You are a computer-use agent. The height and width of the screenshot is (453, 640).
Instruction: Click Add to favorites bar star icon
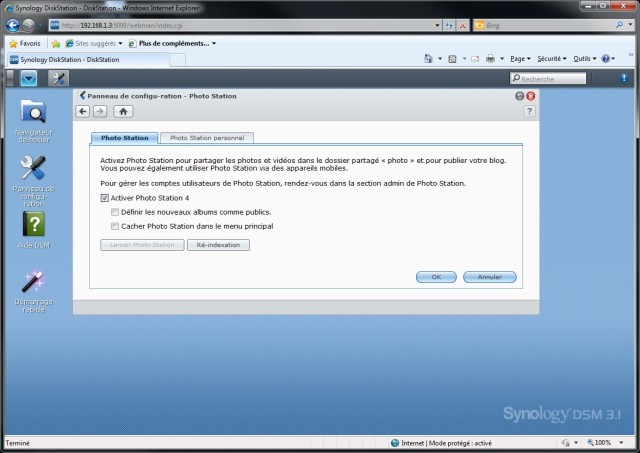56,43
